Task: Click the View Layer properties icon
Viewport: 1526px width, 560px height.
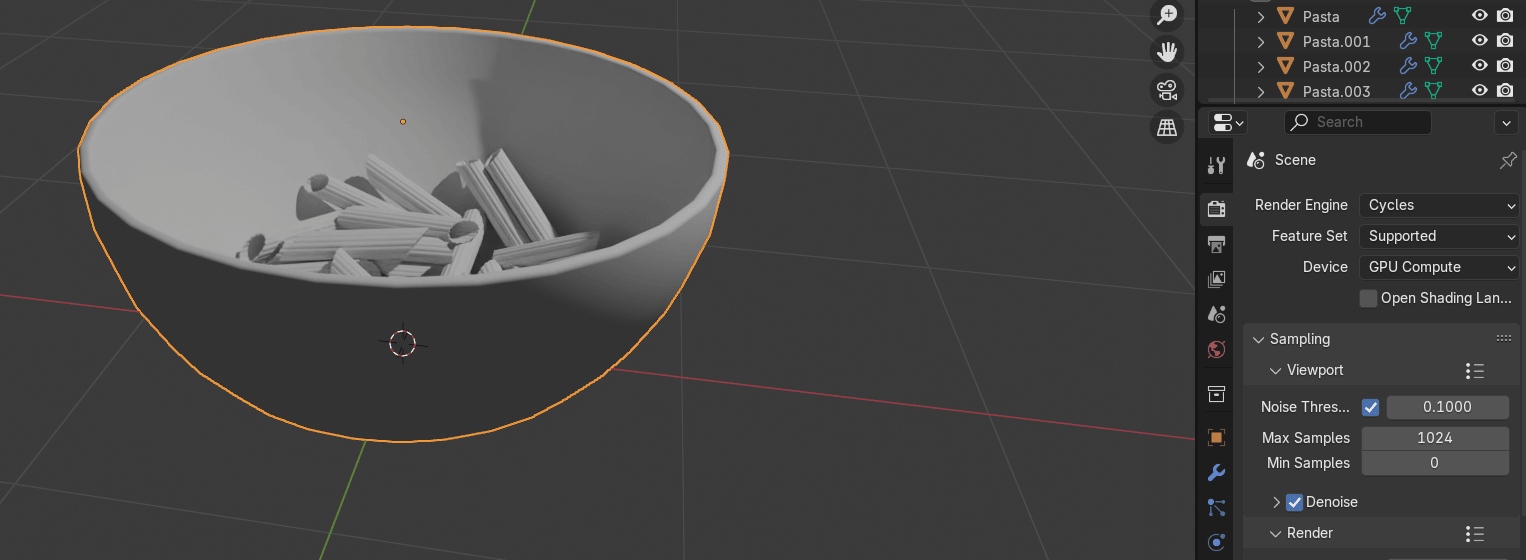Action: pyautogui.click(x=1216, y=279)
